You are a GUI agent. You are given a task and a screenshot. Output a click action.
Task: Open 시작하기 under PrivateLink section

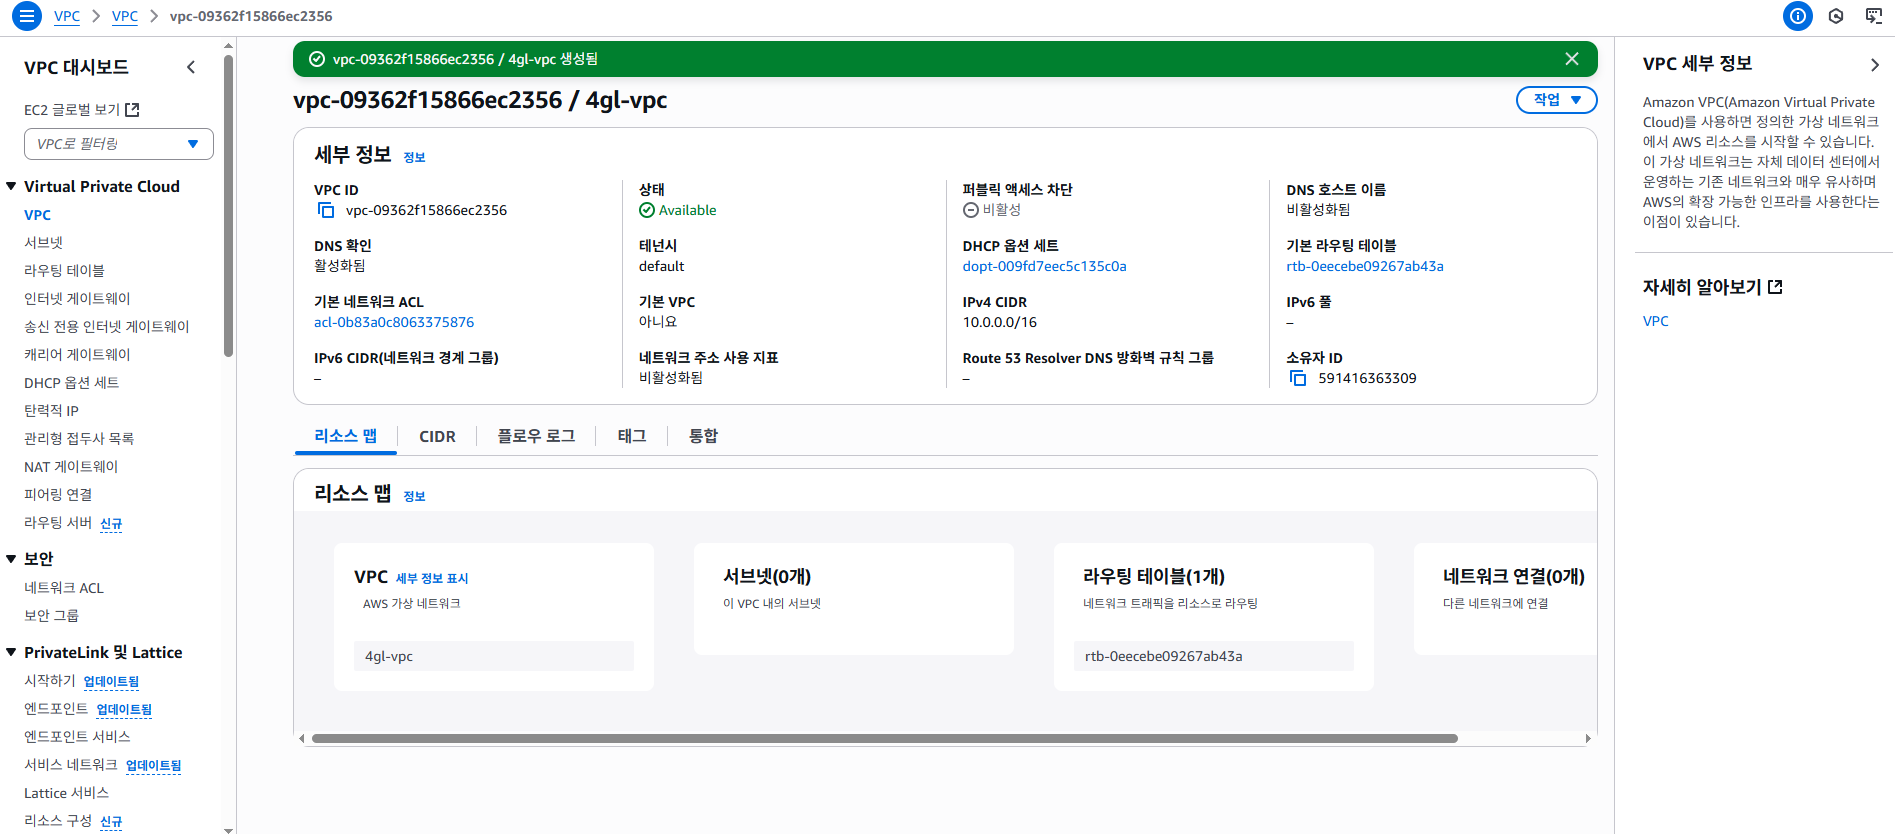(49, 681)
